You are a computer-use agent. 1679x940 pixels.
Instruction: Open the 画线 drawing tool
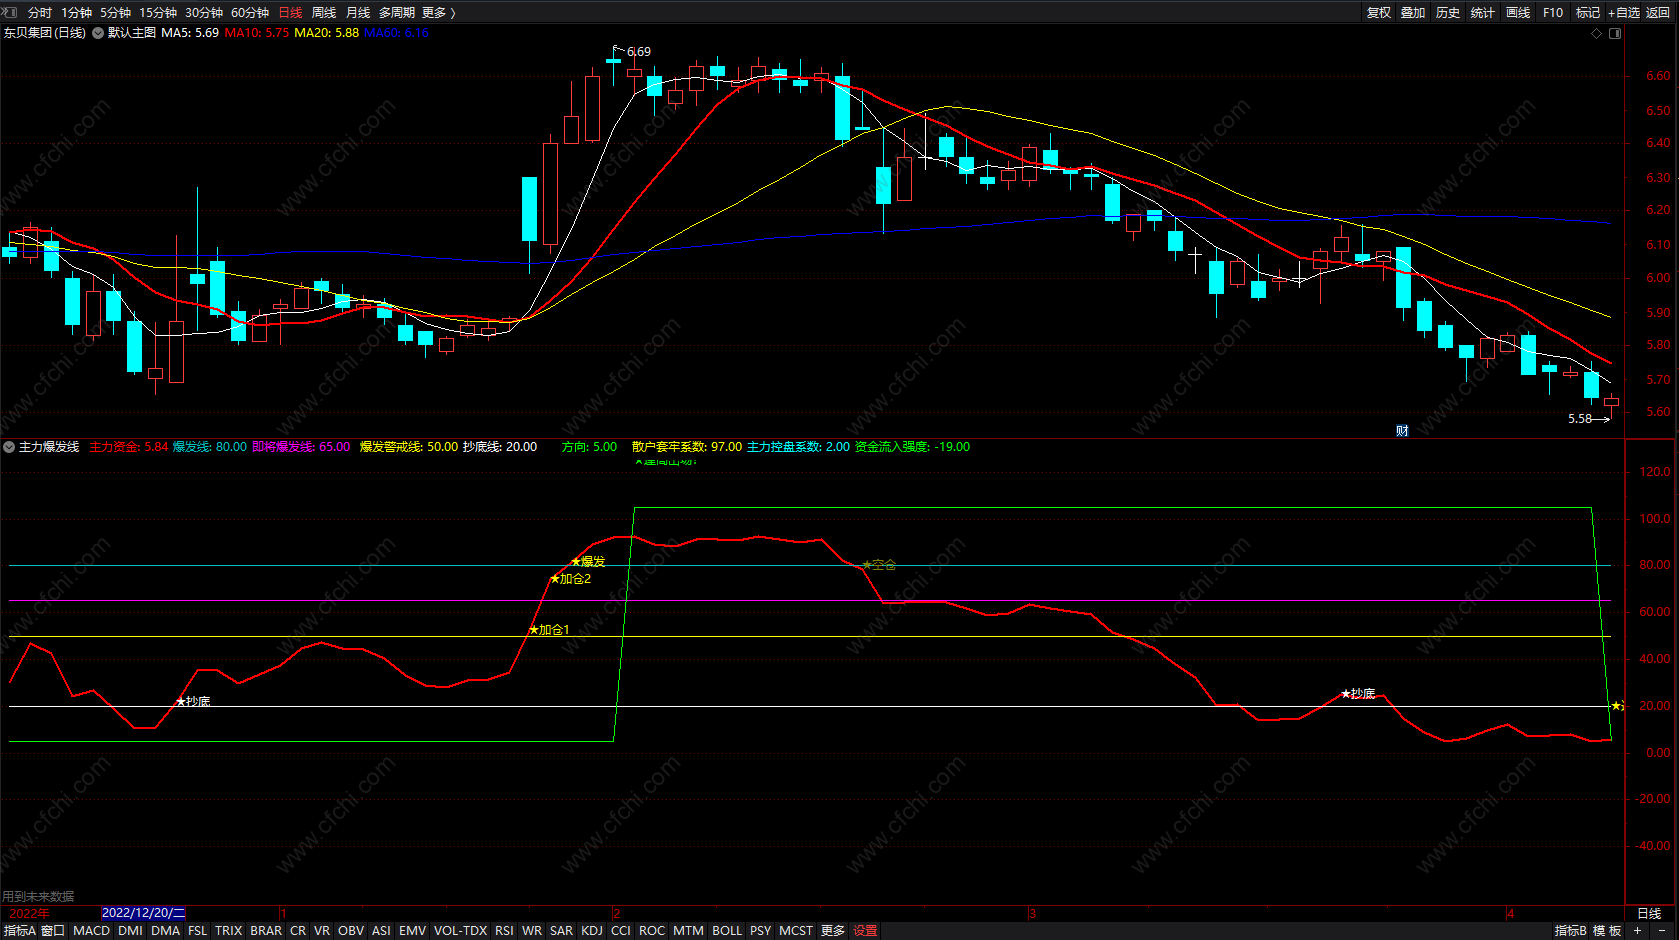coord(1518,12)
